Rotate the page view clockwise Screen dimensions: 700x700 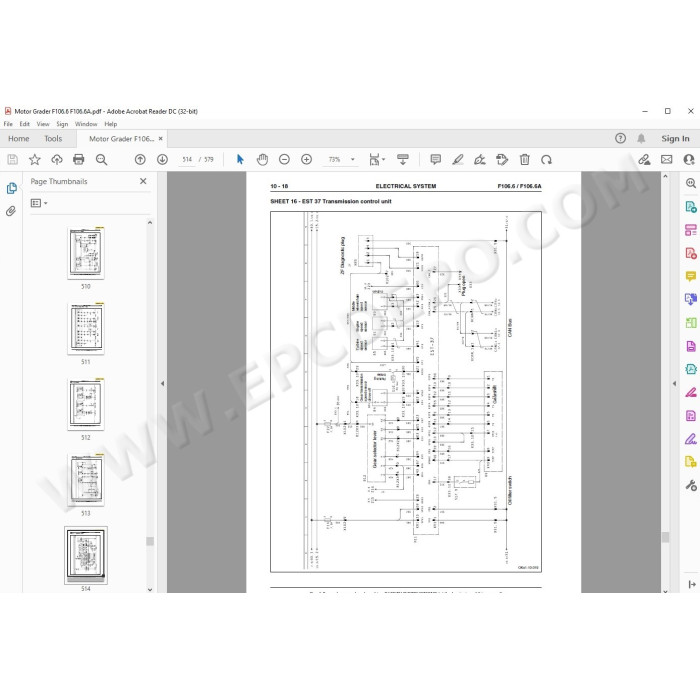[x=546, y=159]
